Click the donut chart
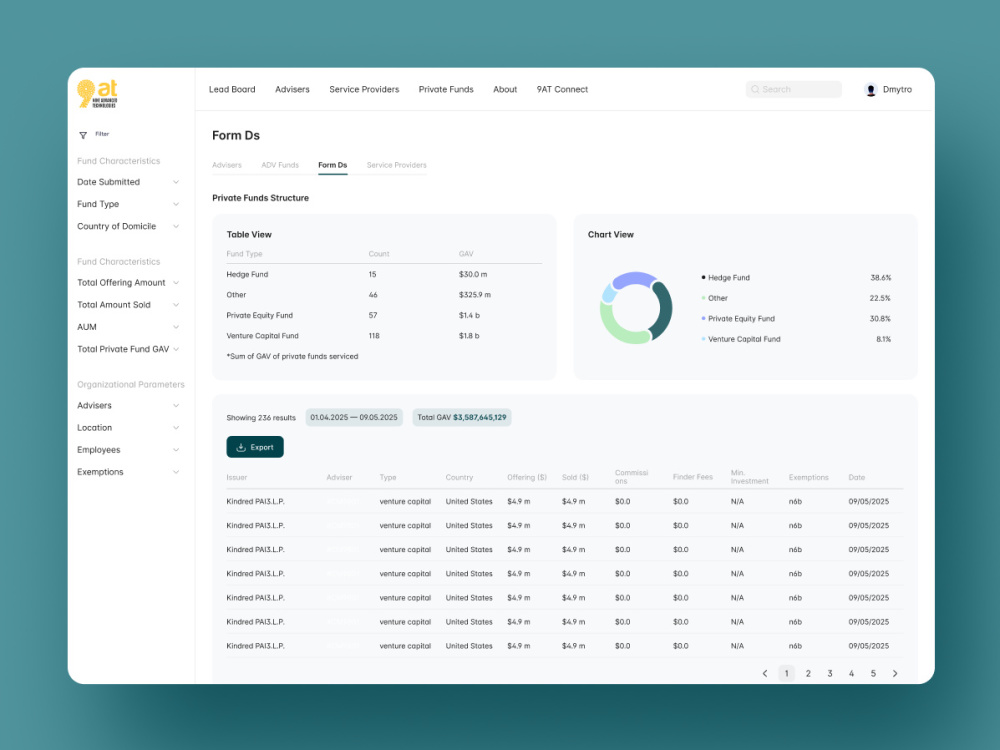Image resolution: width=1000 pixels, height=750 pixels. click(x=636, y=308)
